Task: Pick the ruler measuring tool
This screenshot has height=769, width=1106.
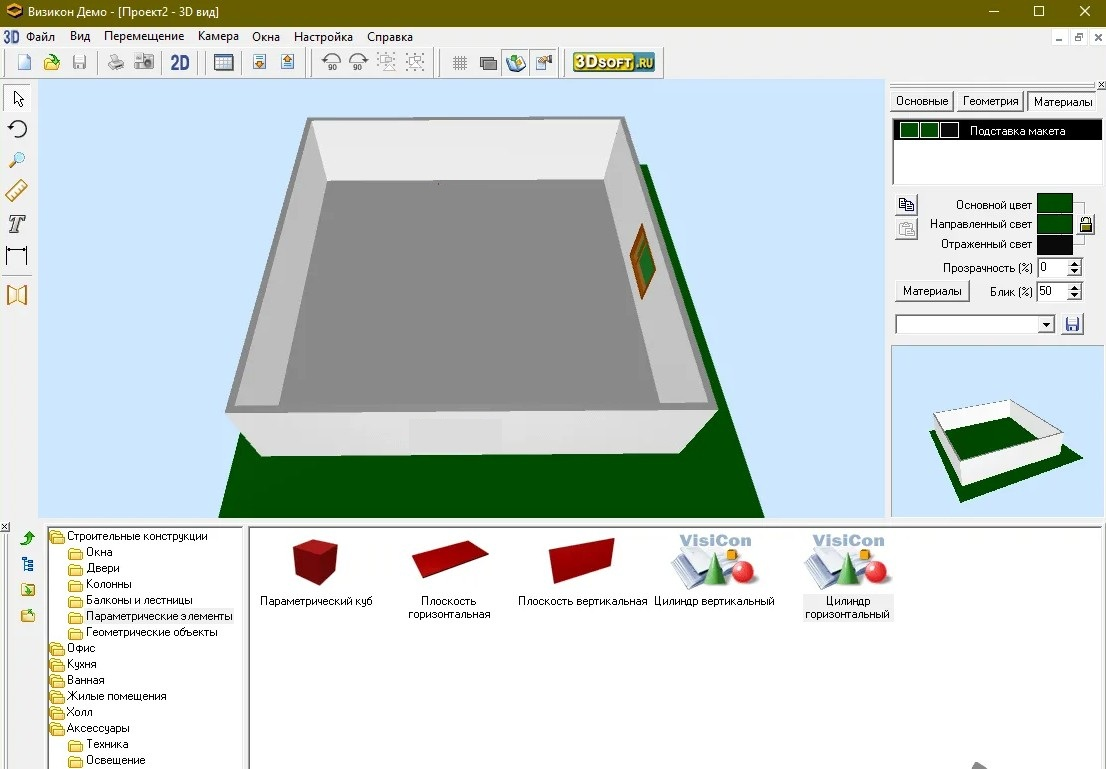Action: coord(18,191)
